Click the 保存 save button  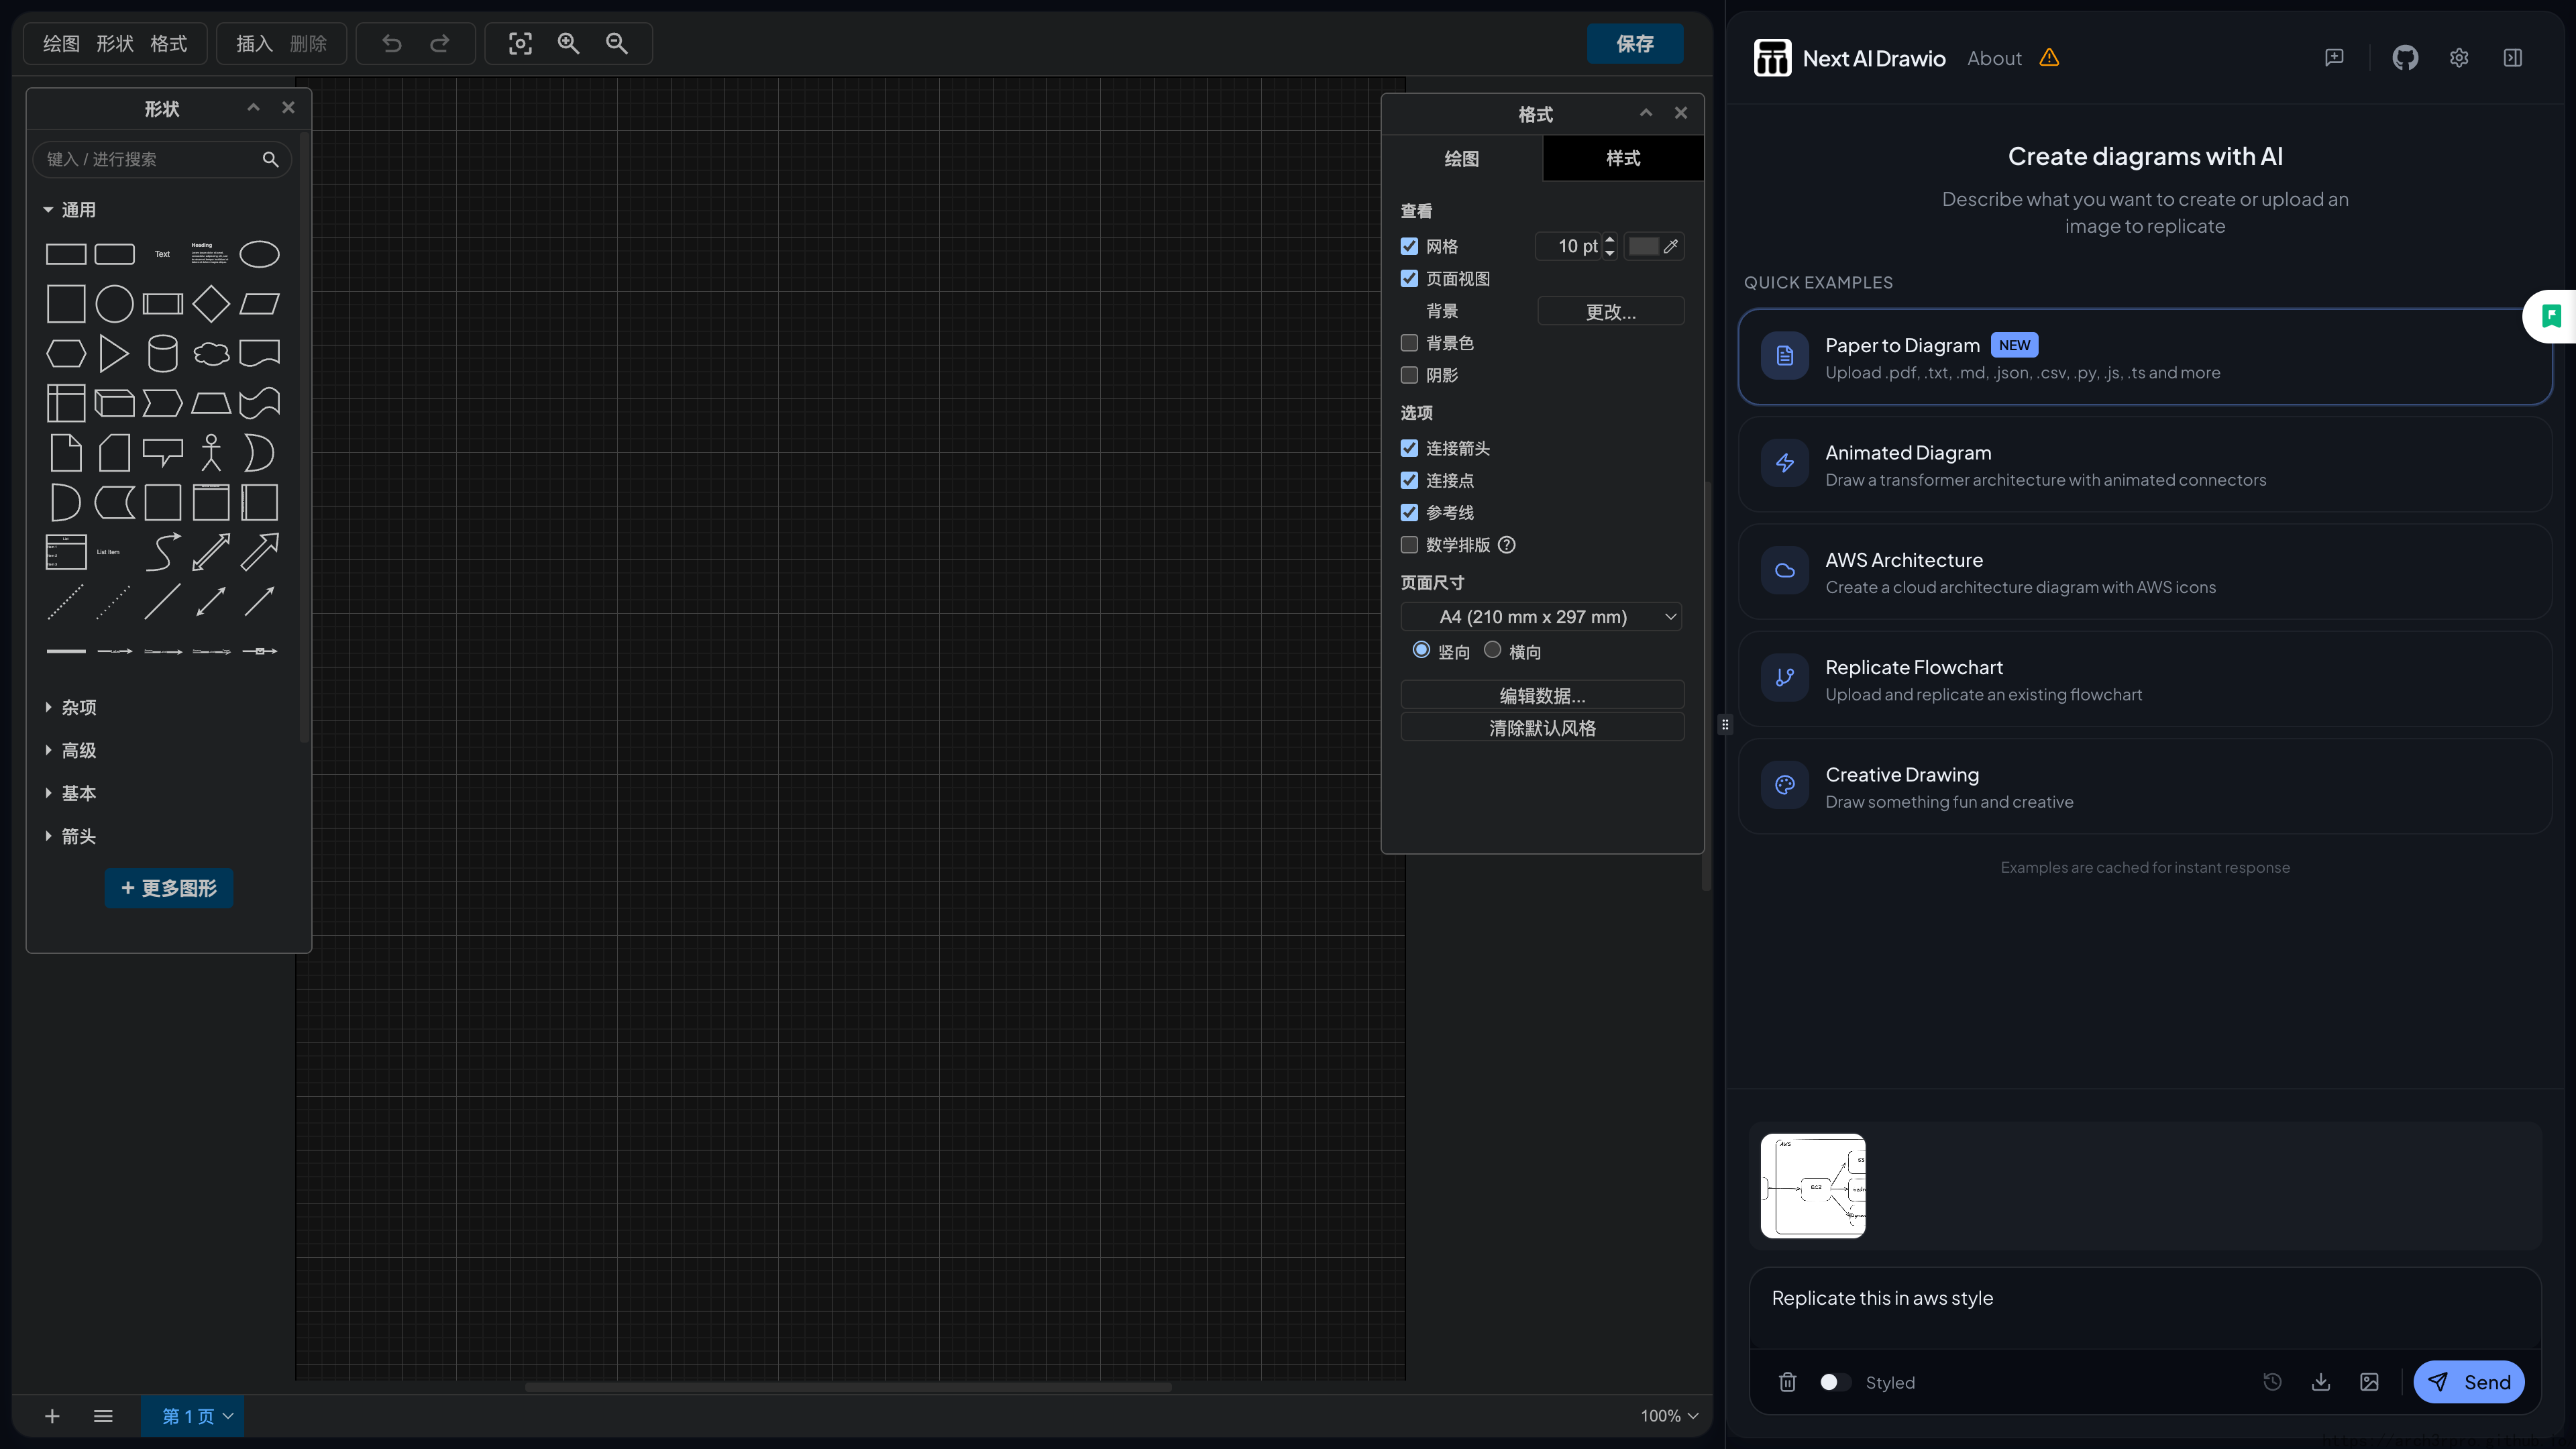pos(1634,43)
